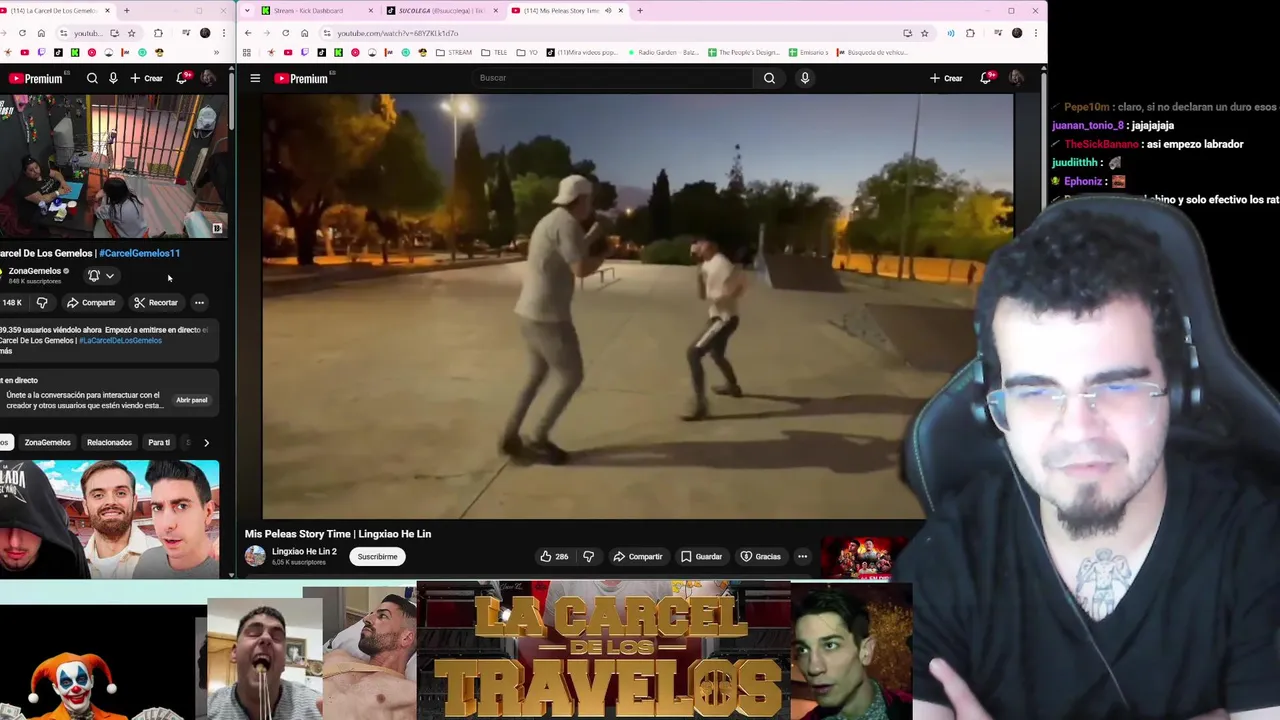The height and width of the screenshot is (720, 1280).
Task: Mute the Mis Peleas Story Time tab audio
Action: click(x=608, y=10)
